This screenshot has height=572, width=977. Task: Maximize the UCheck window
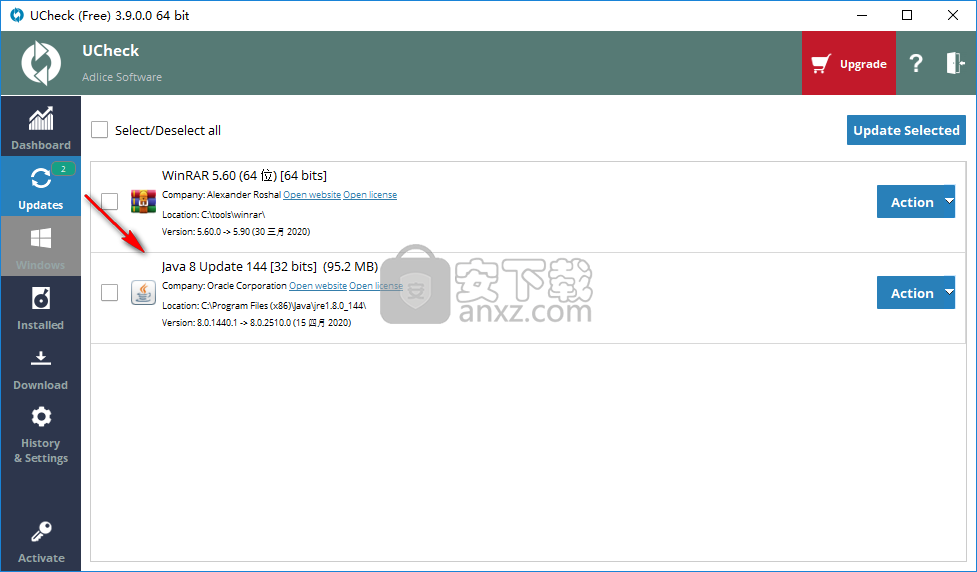(x=907, y=16)
